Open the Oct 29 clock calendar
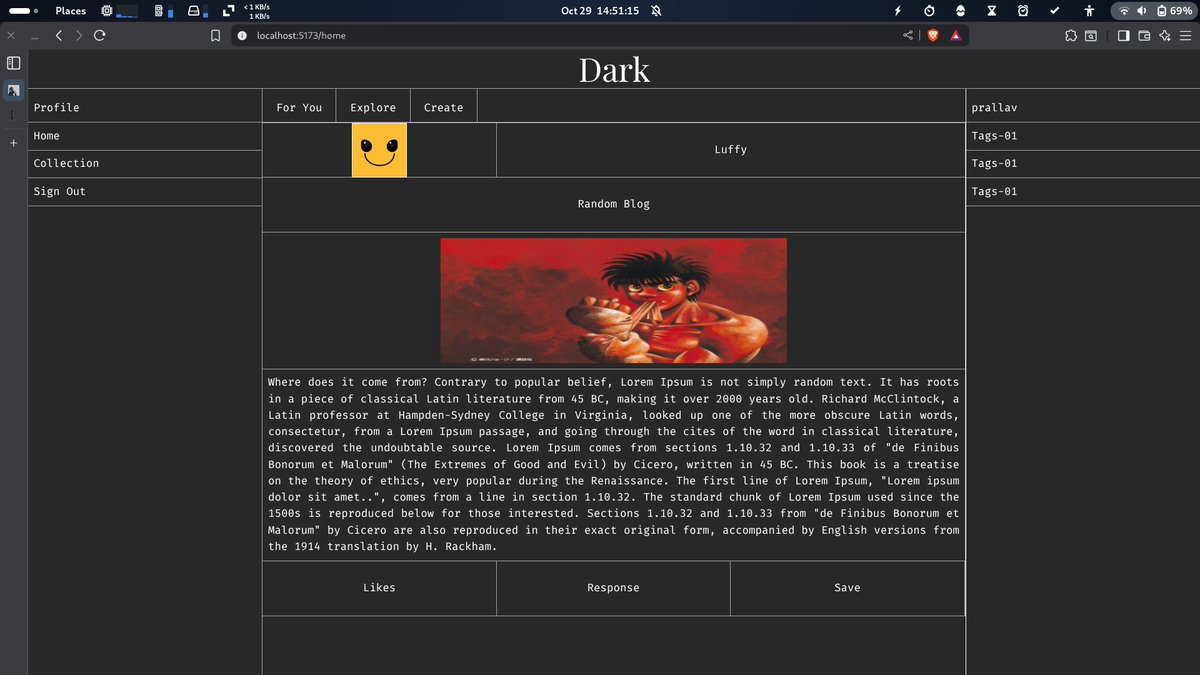 tap(600, 11)
